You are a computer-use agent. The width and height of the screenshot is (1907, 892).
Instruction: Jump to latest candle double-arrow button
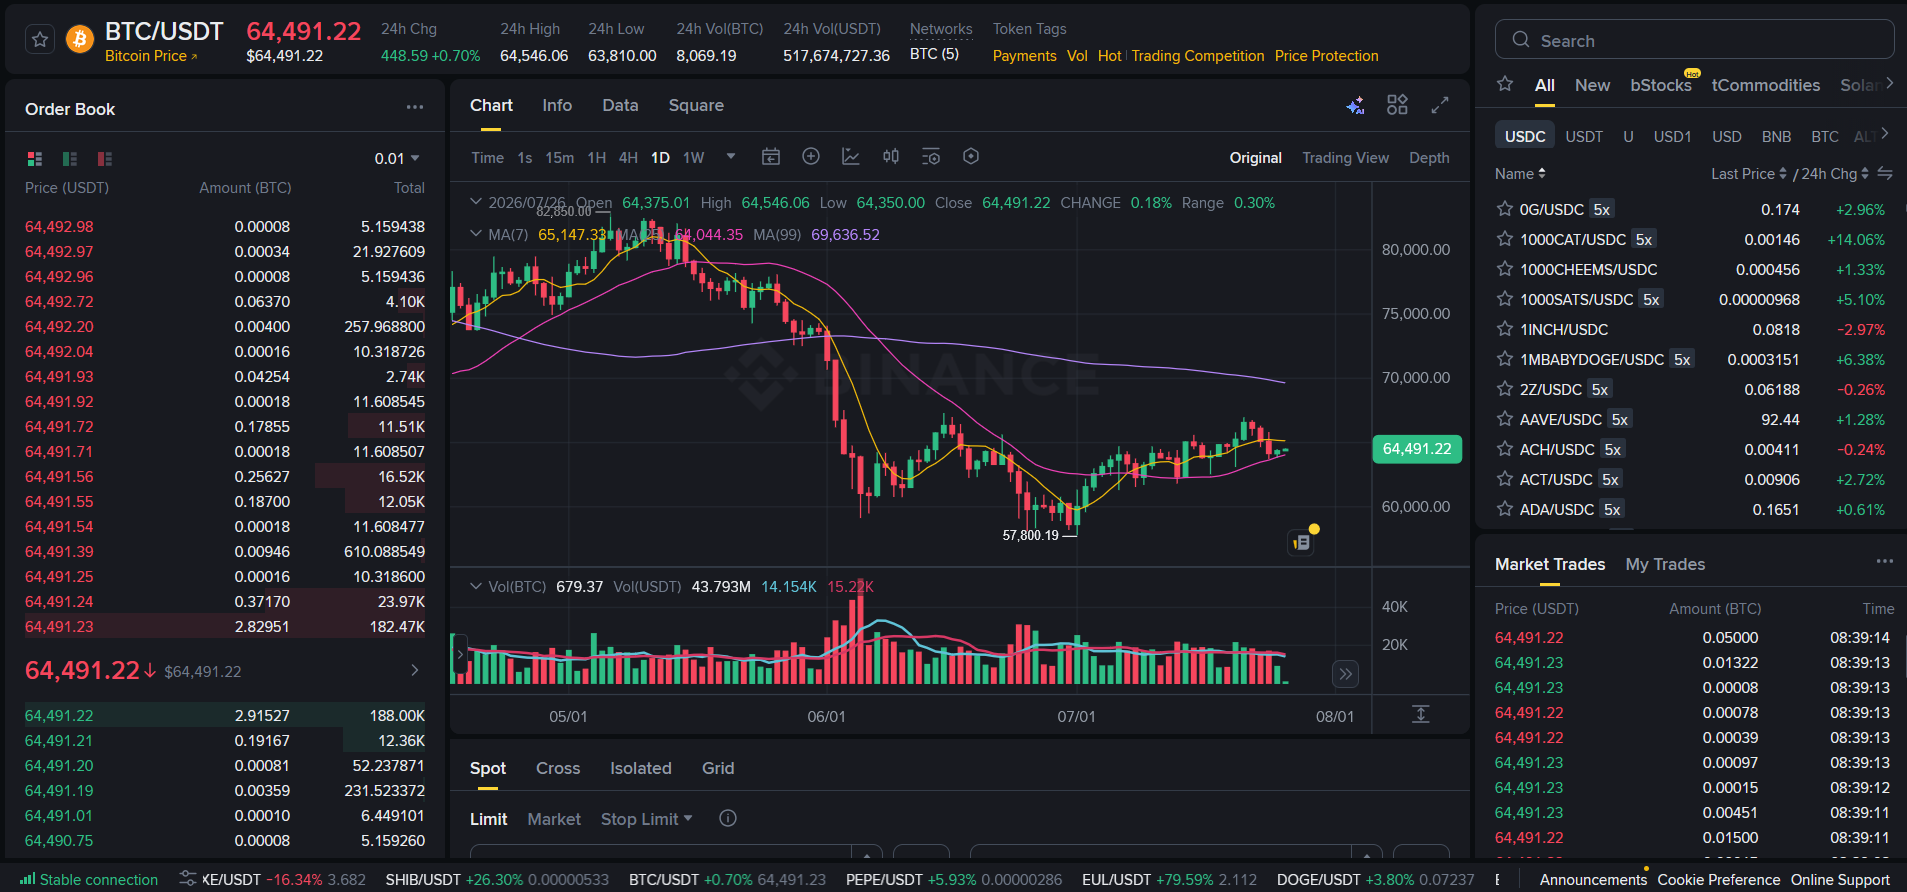[1346, 674]
